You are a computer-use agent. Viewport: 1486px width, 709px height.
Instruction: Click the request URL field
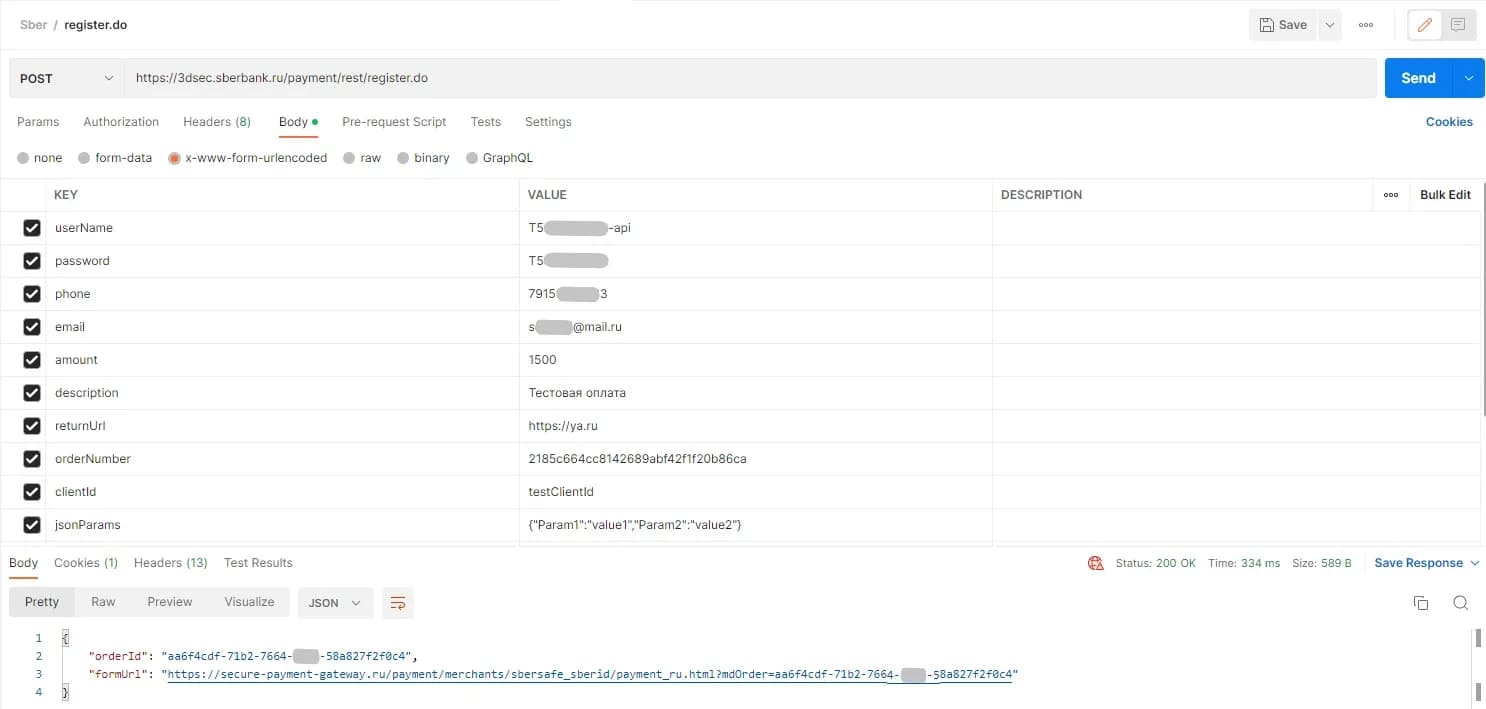coord(750,78)
